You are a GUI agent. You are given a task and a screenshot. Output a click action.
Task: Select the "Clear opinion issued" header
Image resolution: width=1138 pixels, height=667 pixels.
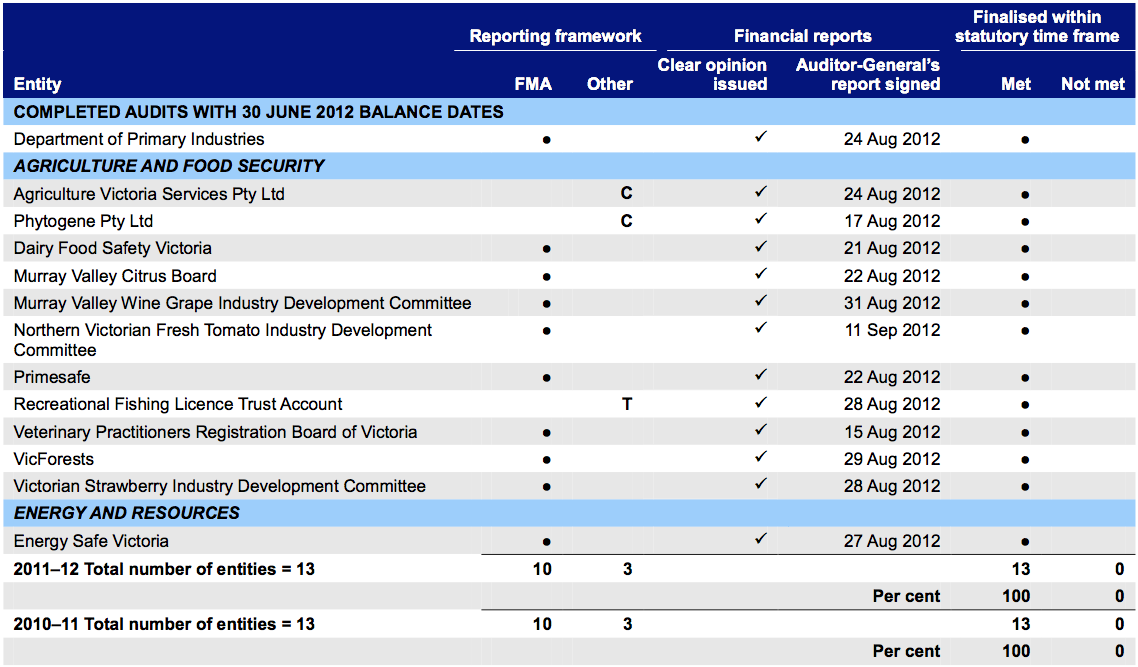(x=712, y=75)
